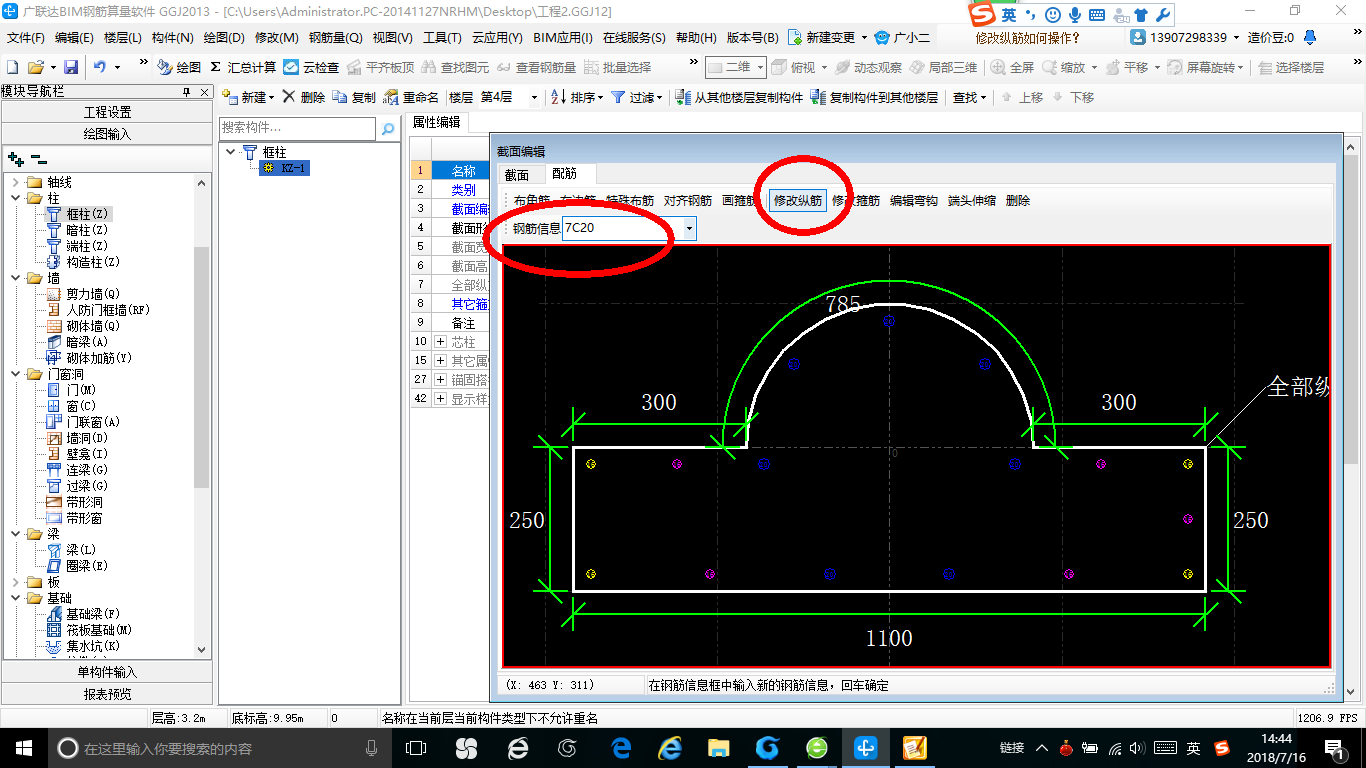The height and width of the screenshot is (768, 1366).
Task: Collapse the 墙 tree node
Action: (15, 278)
